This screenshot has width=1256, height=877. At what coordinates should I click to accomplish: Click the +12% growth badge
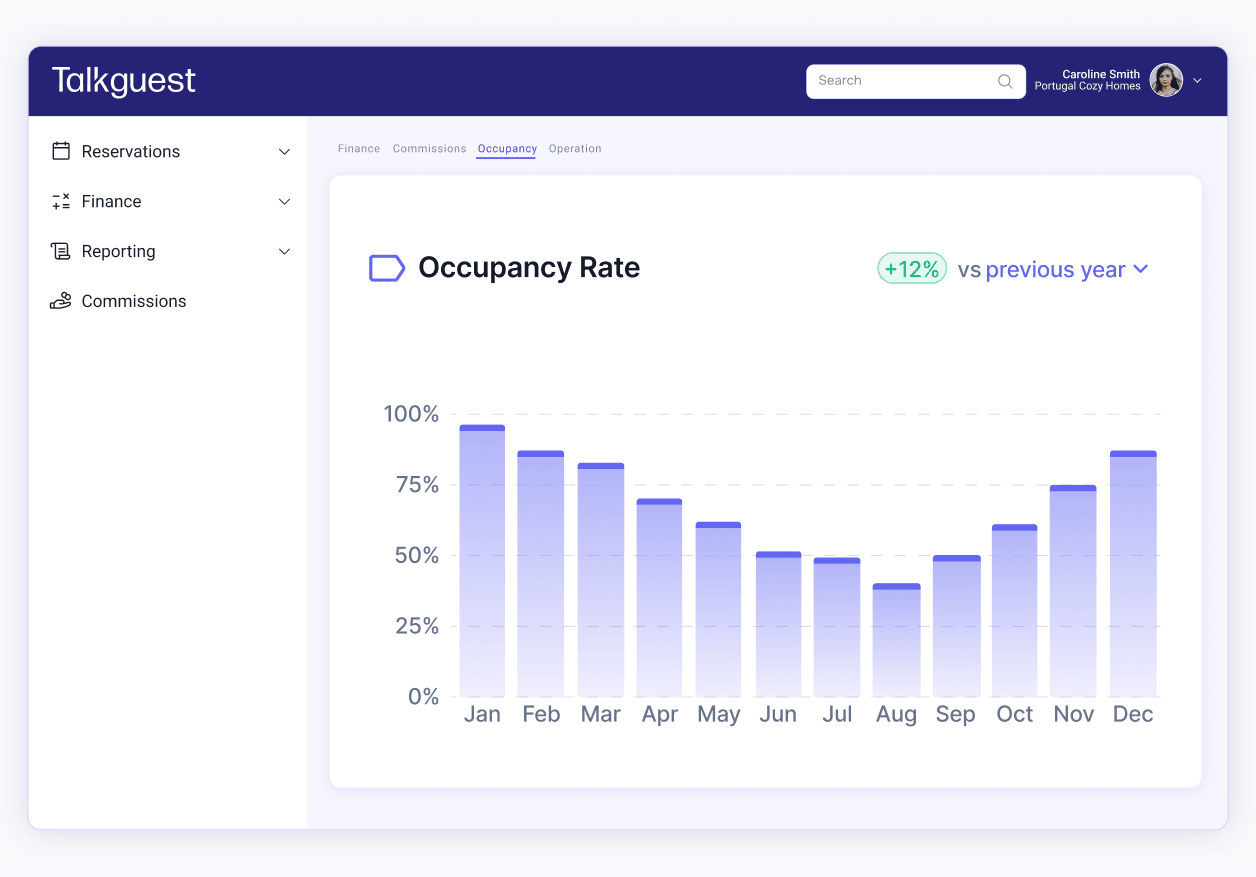[x=911, y=268]
